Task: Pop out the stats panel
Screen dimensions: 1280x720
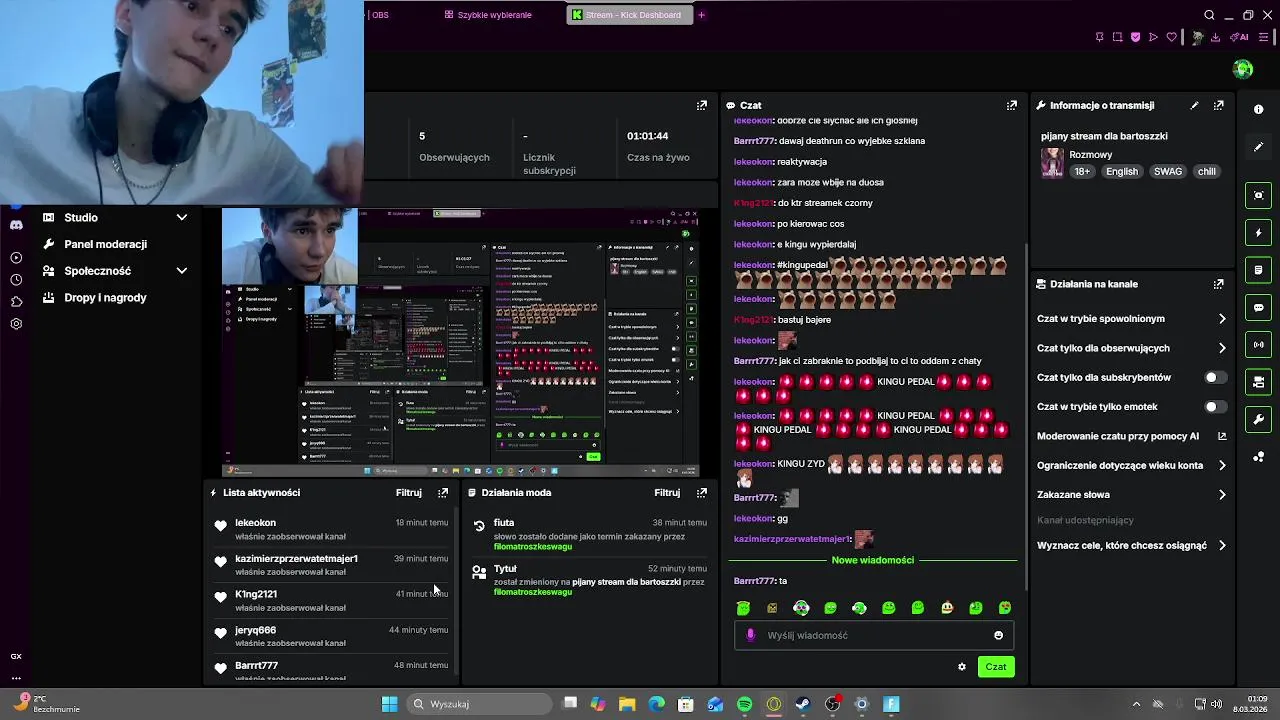Action: pos(702,105)
